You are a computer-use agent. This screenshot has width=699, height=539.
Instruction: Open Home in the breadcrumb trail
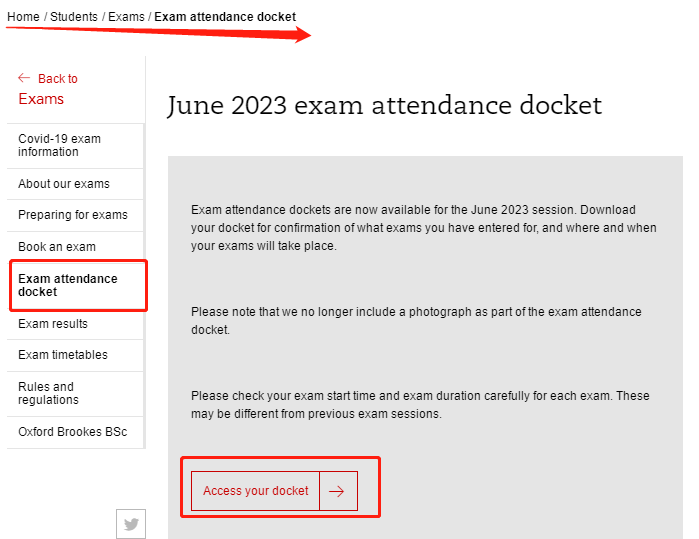[23, 17]
